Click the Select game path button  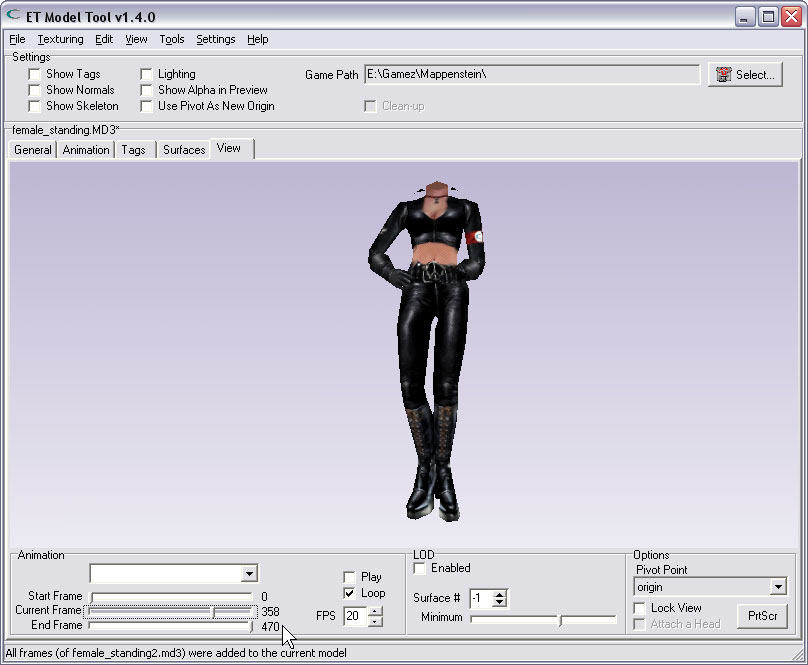pyautogui.click(x=745, y=75)
